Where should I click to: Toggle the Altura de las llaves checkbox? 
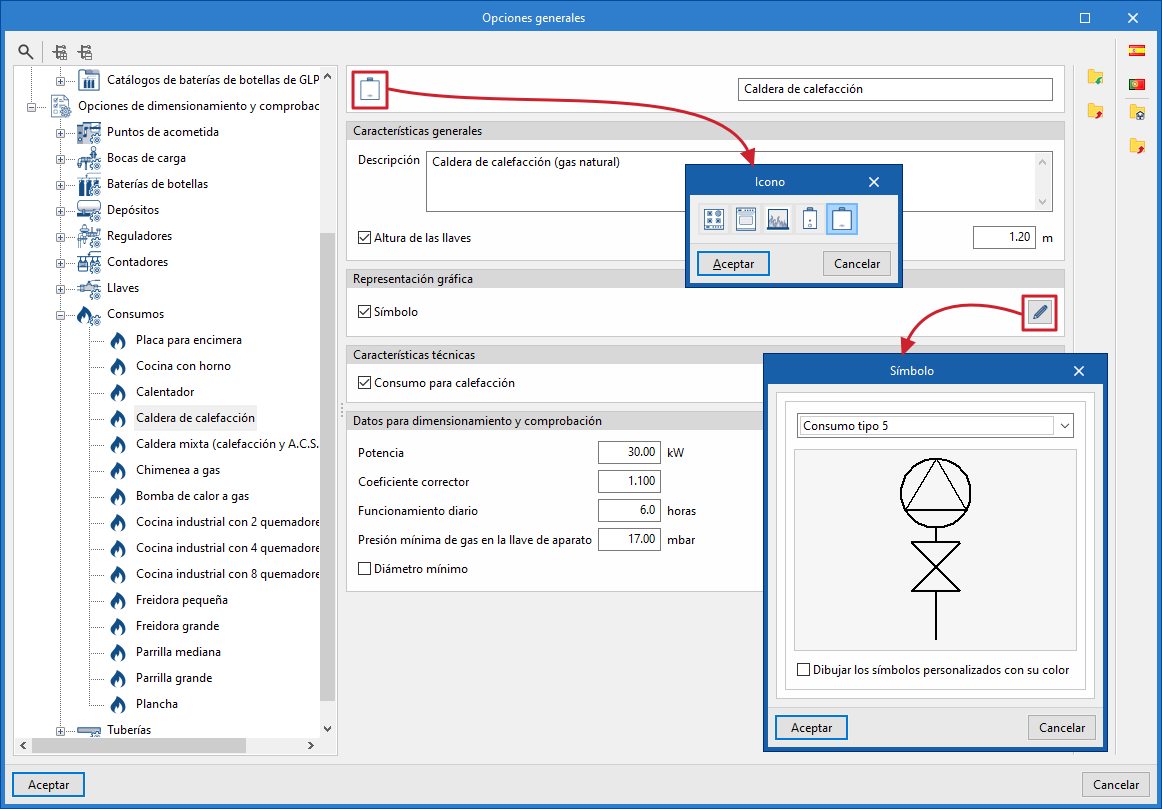point(364,238)
